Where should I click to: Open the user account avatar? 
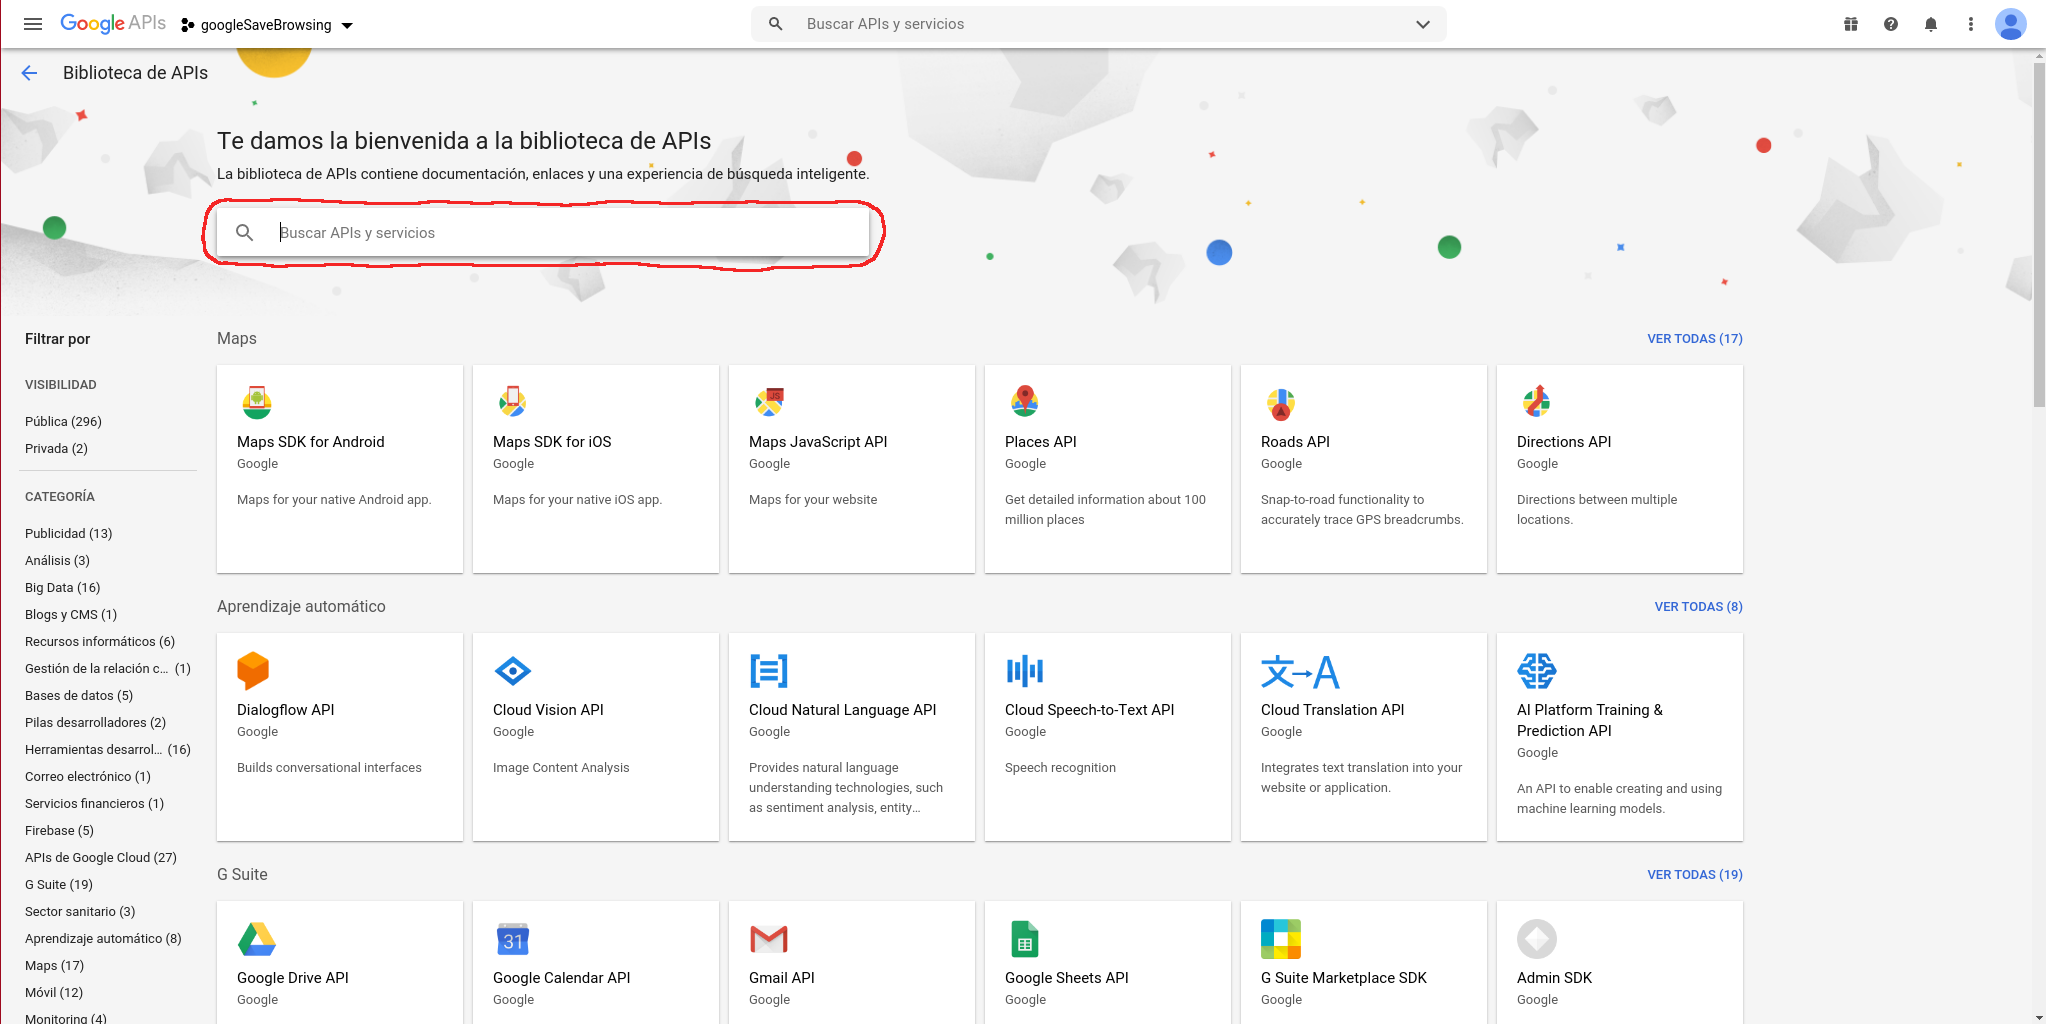tap(2010, 24)
